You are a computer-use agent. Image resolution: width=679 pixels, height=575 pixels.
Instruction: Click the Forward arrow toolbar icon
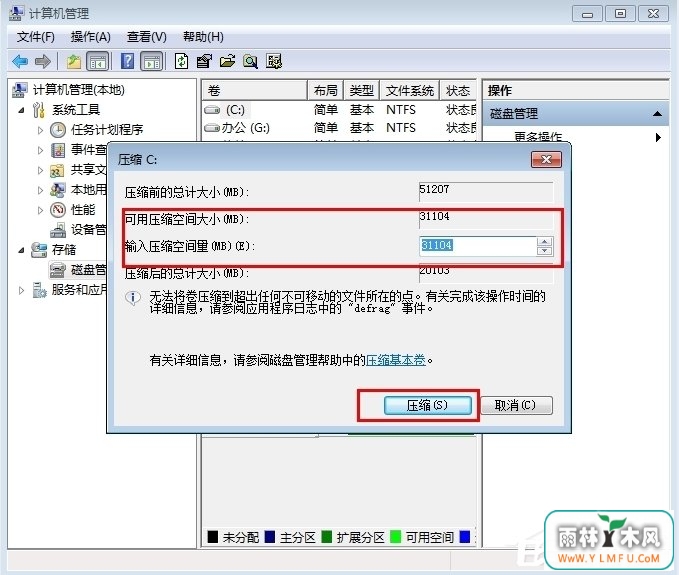[x=42, y=61]
